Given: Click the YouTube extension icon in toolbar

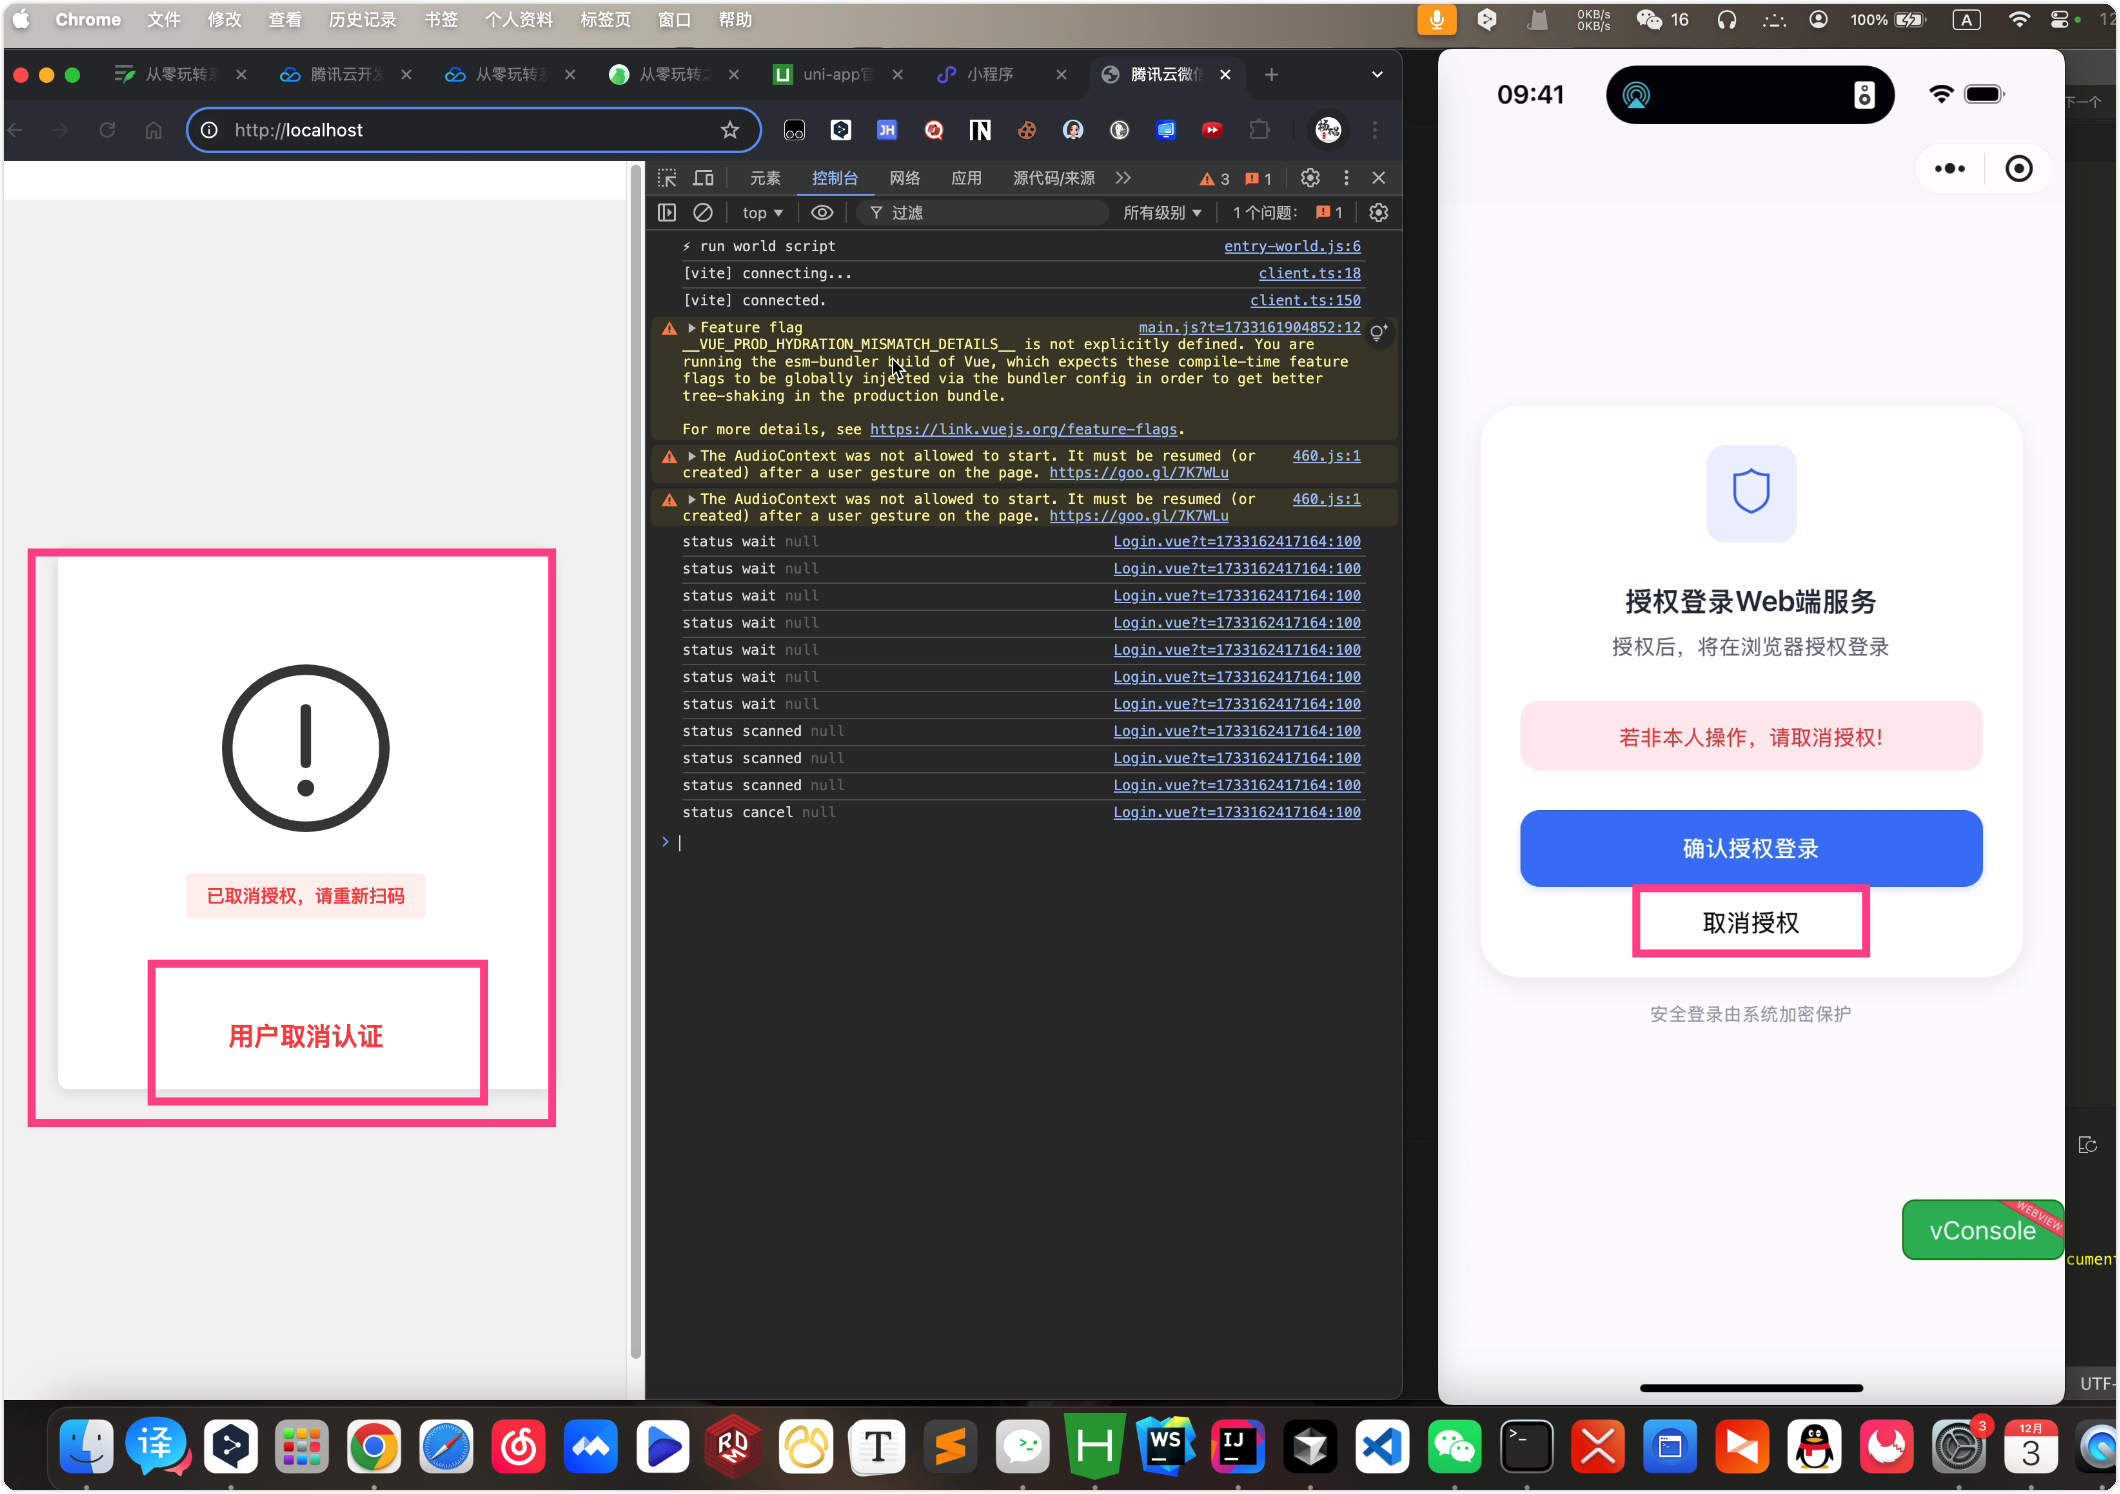Looking at the screenshot, I should (x=1212, y=130).
